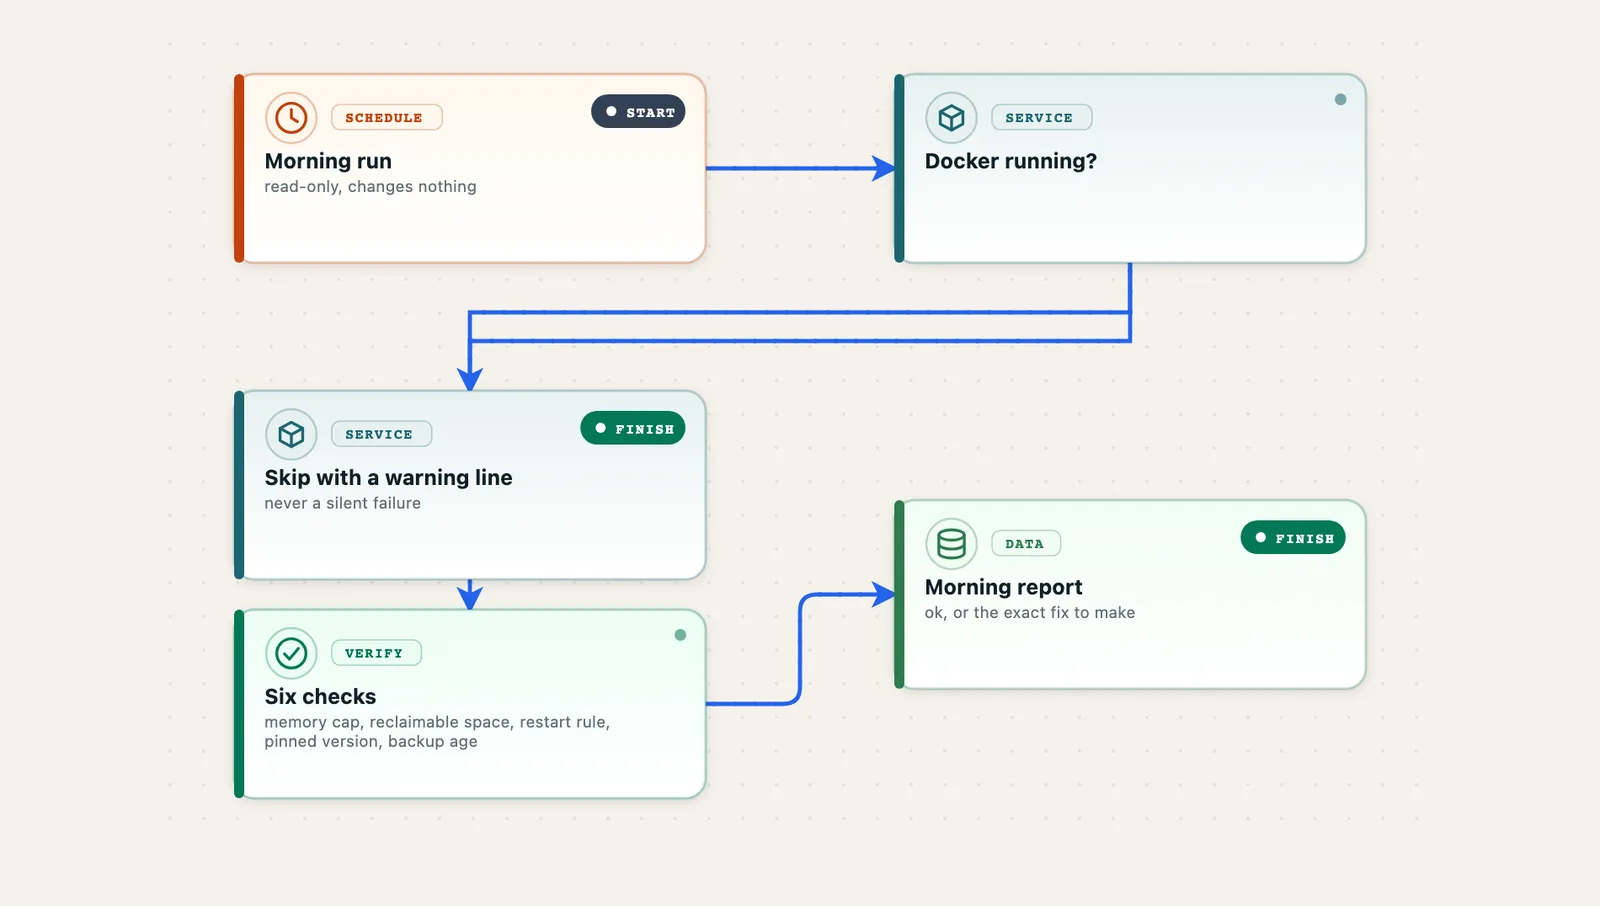Click the checkmark icon on Six checks node
1600x906 pixels.
(x=291, y=653)
